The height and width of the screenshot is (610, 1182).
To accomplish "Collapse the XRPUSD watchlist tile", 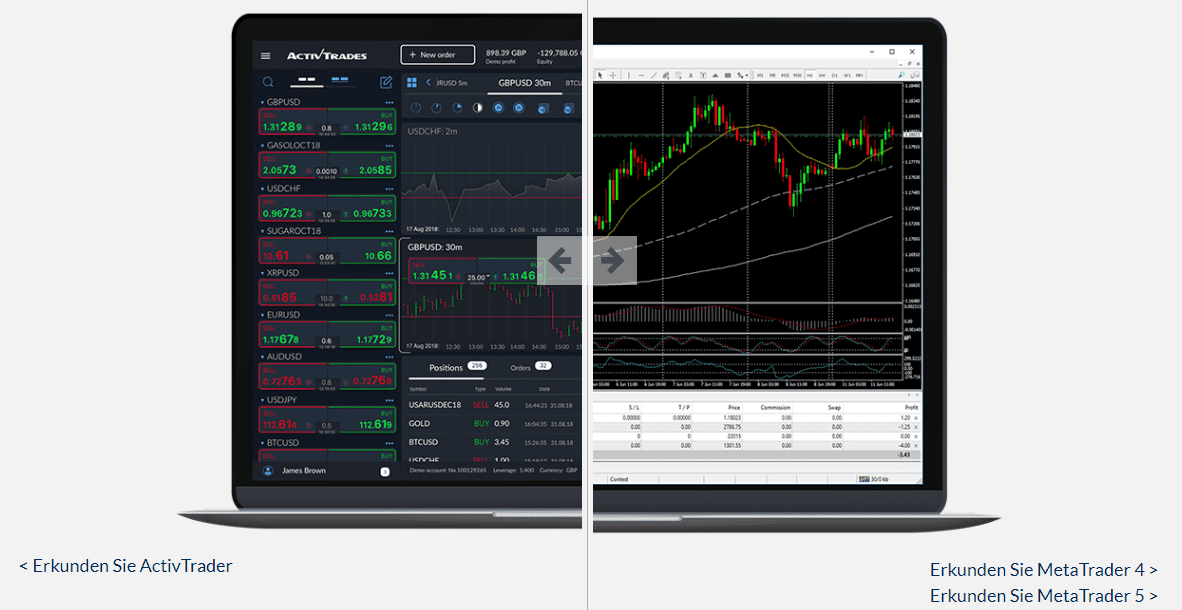I will 262,273.
